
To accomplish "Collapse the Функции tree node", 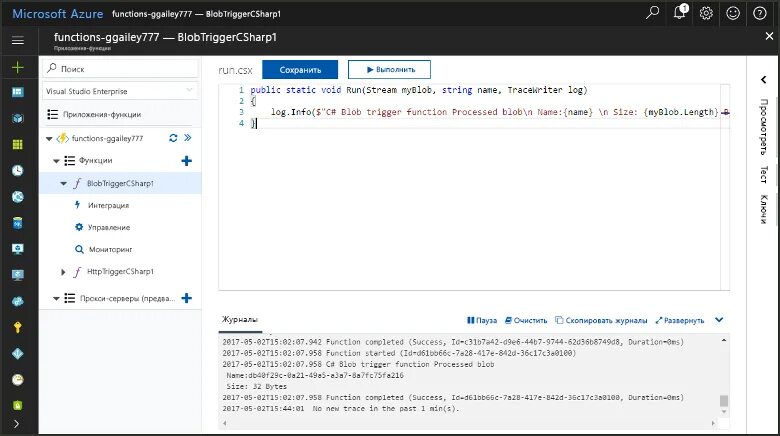I will [56, 161].
